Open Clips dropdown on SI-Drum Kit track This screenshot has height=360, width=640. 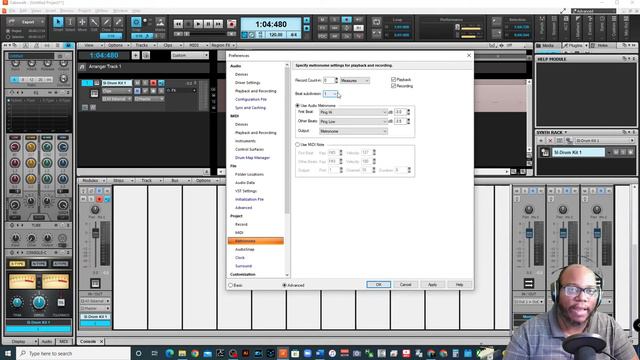click(117, 91)
